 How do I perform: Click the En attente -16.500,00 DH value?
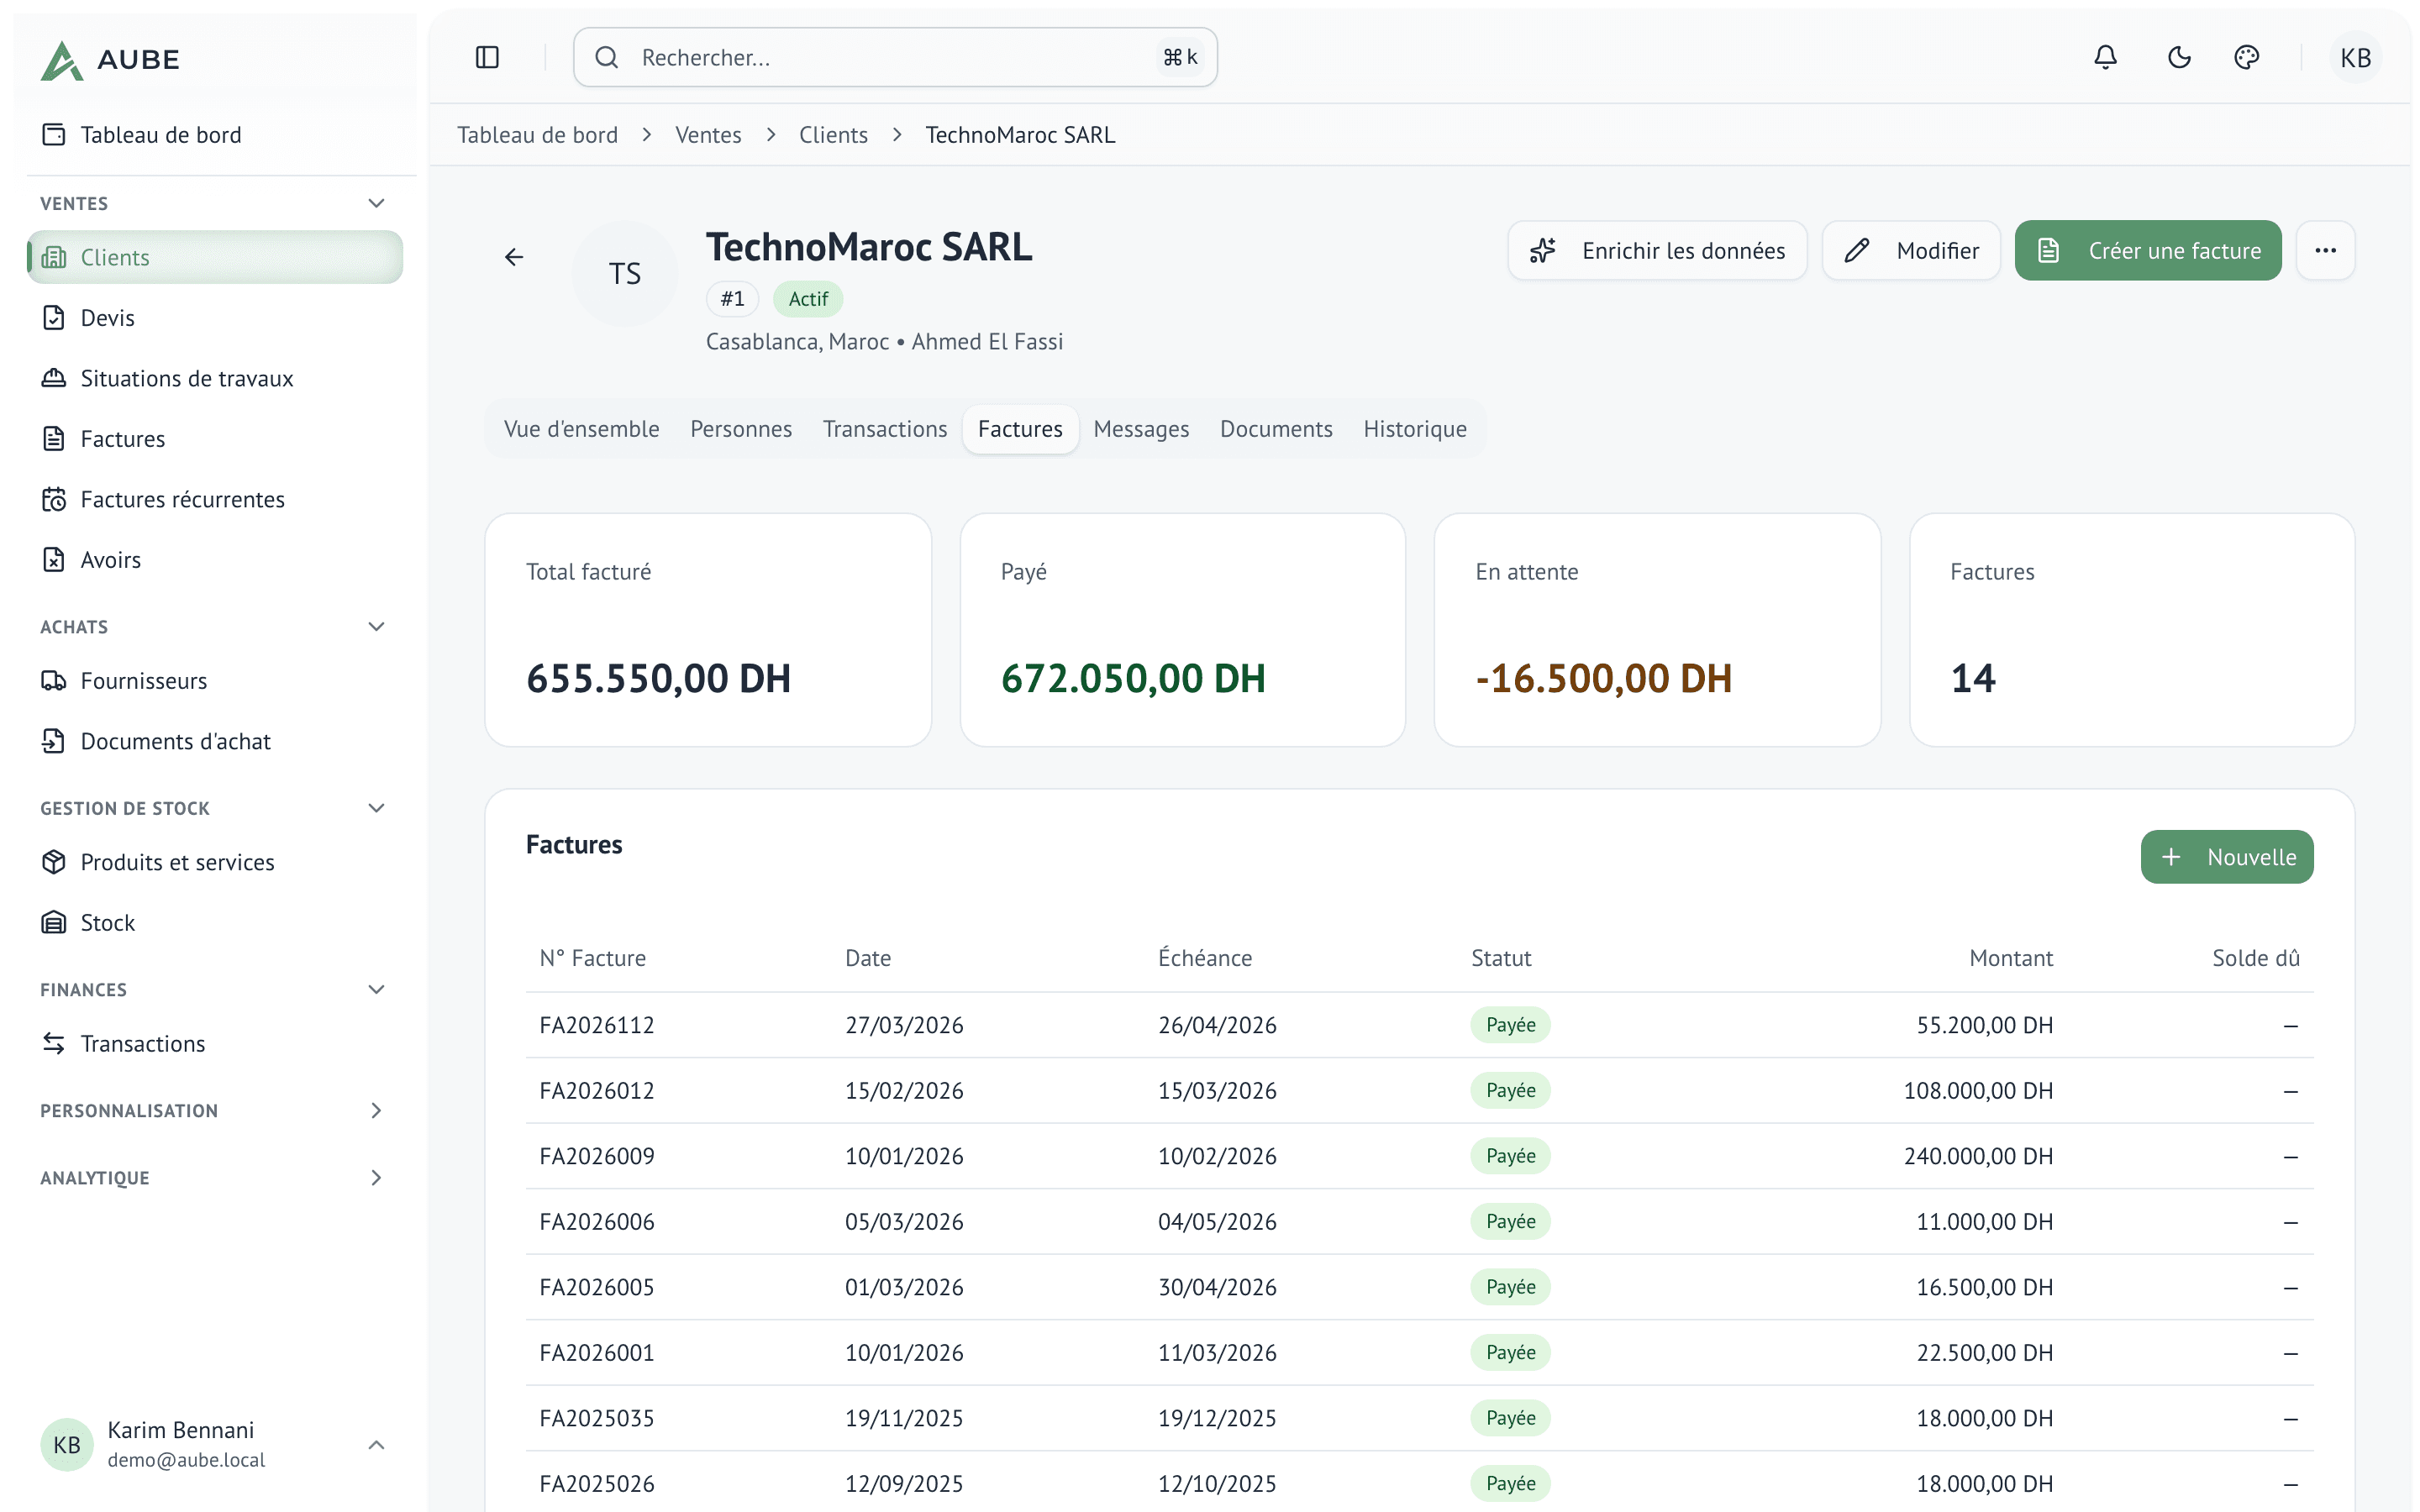(x=1604, y=678)
